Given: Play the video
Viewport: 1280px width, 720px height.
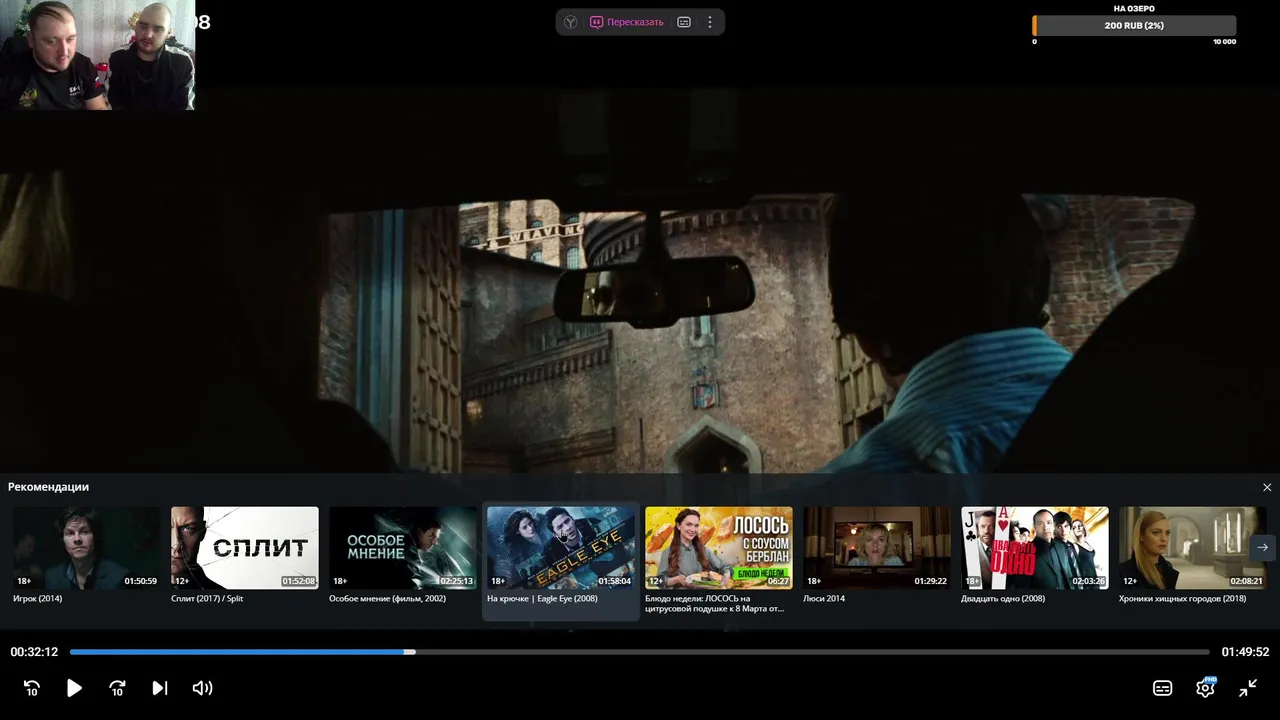Looking at the screenshot, I should pos(74,688).
